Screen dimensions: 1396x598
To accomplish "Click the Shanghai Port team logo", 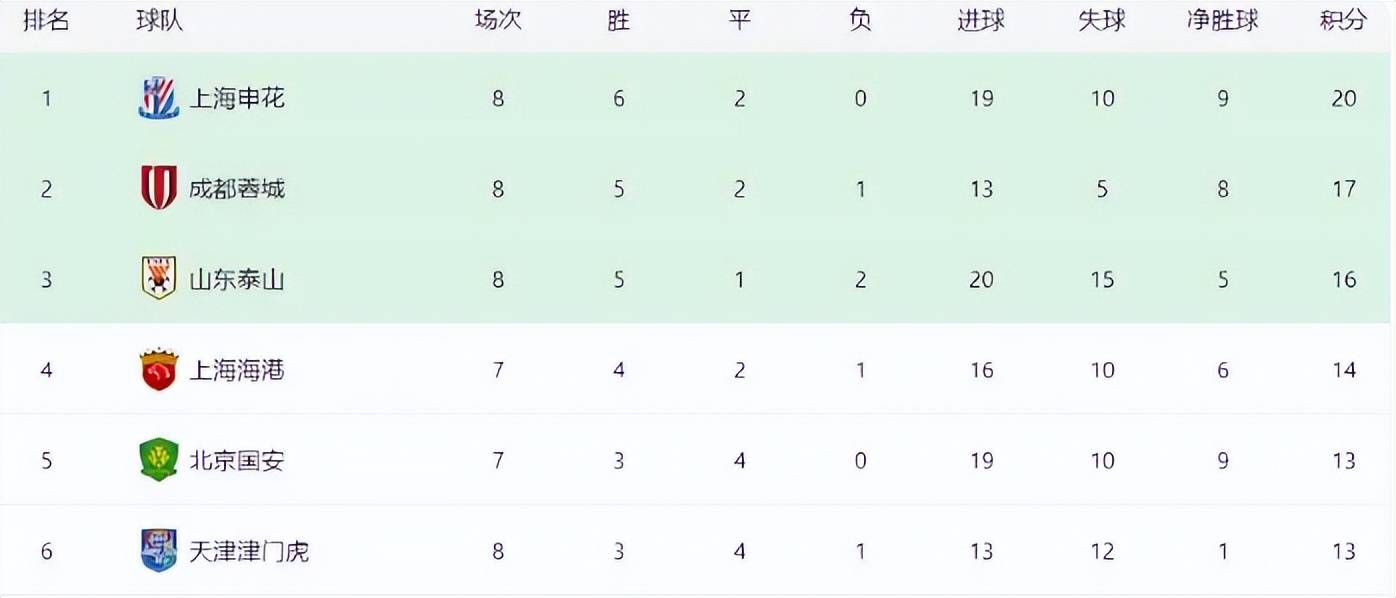I will (x=158, y=370).
